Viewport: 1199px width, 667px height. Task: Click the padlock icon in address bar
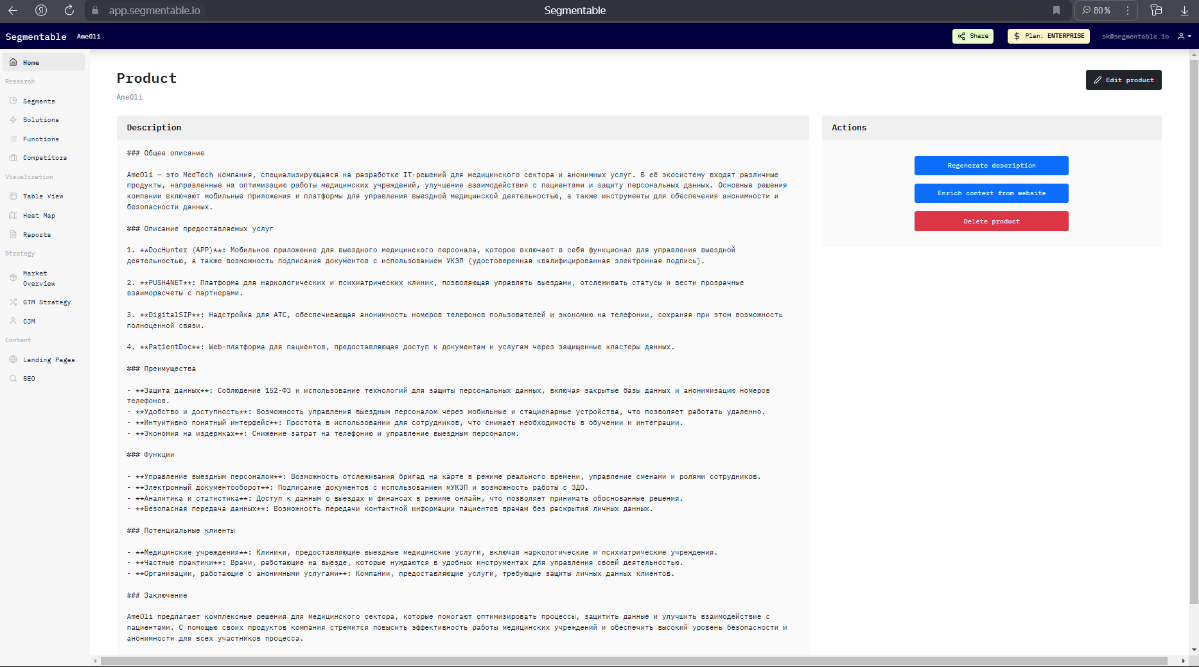pos(95,11)
